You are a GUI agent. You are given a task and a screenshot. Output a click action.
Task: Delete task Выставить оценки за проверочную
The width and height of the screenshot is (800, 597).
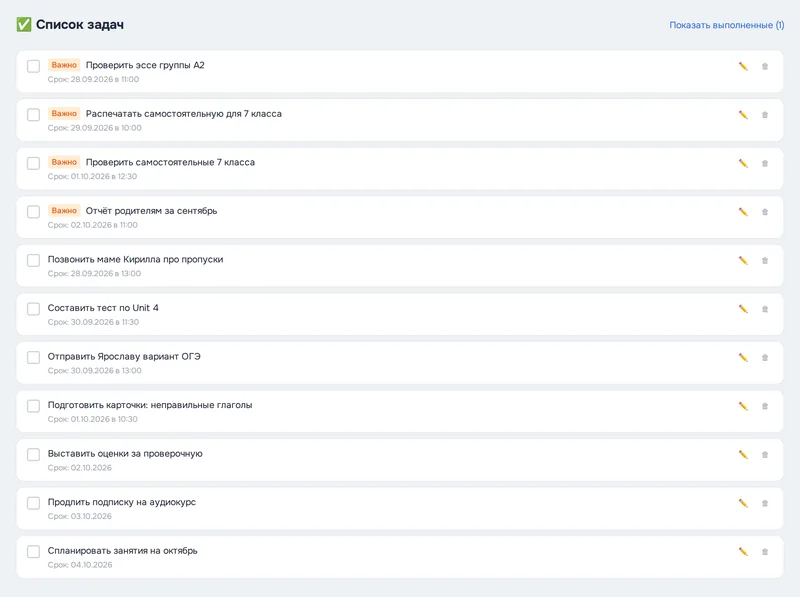[x=765, y=455]
